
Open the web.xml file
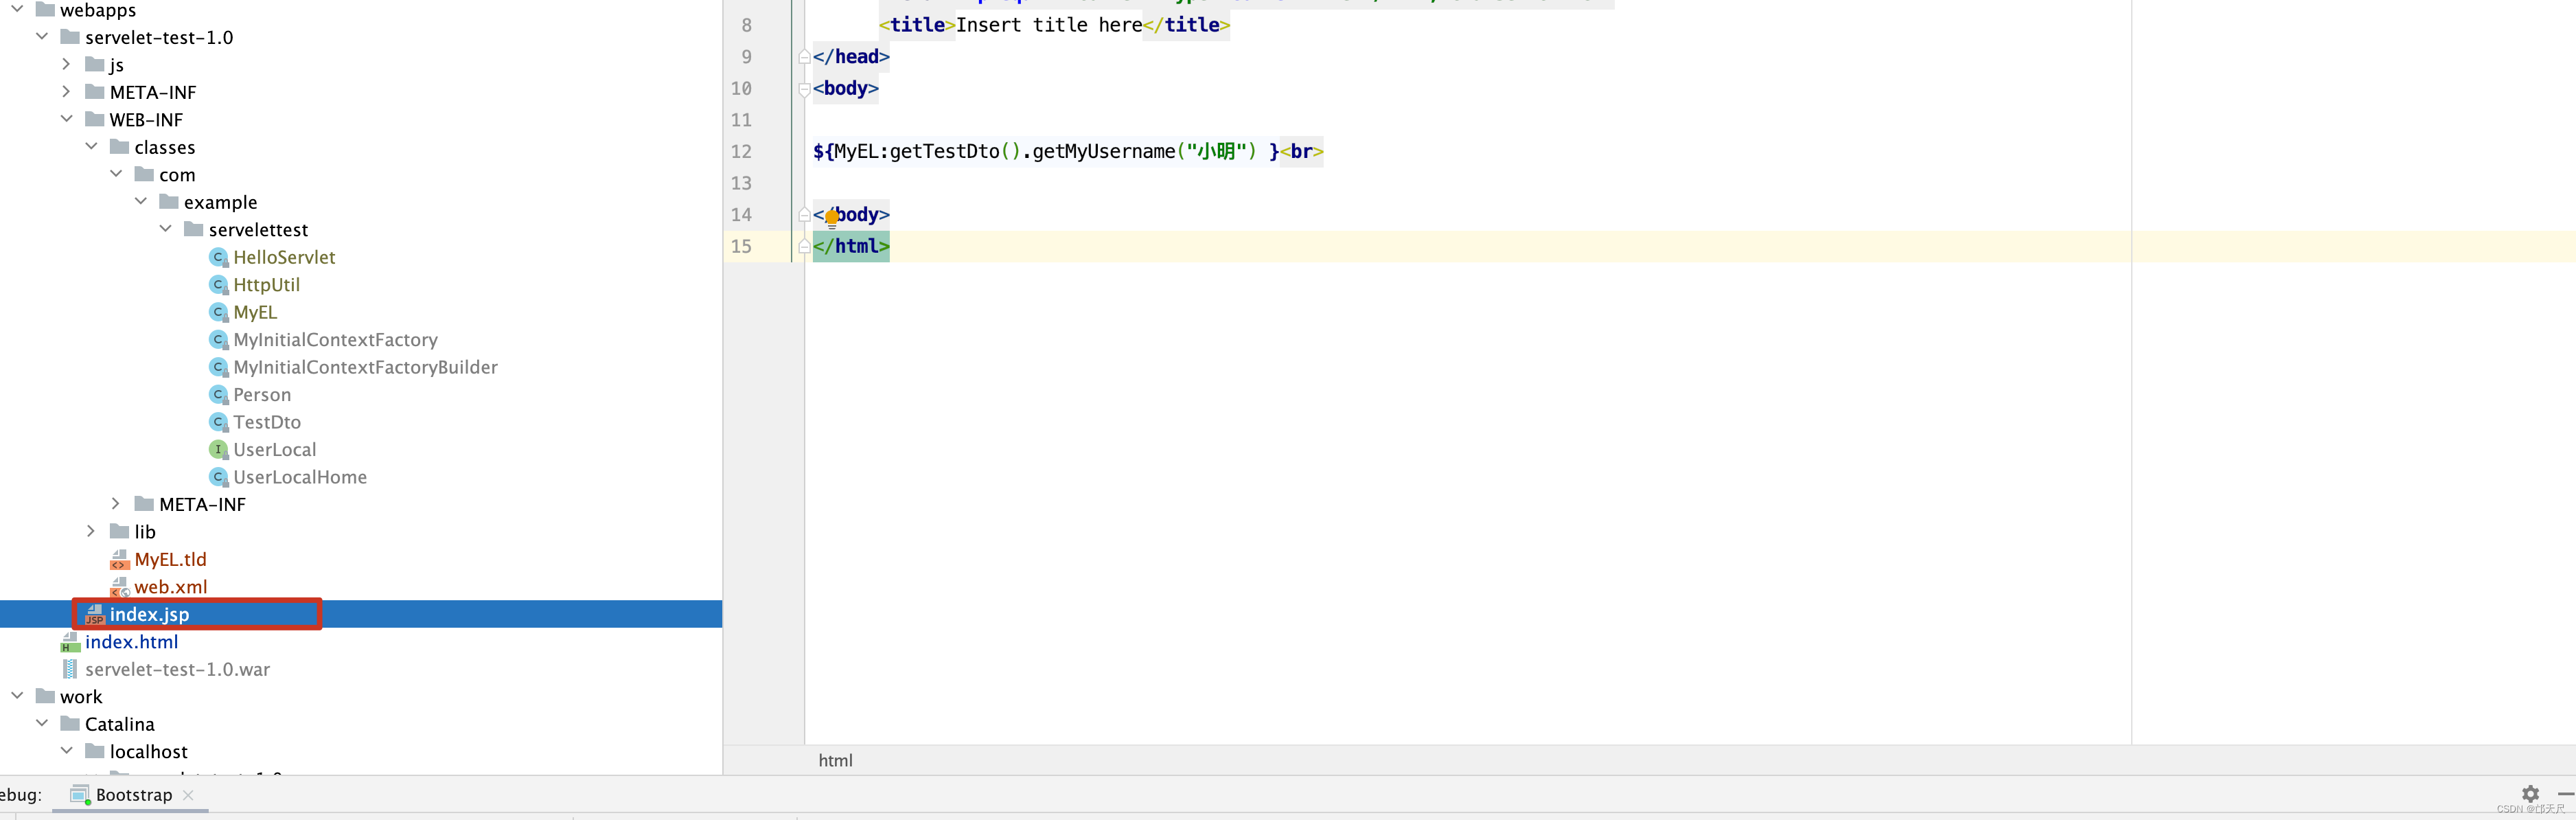click(171, 587)
